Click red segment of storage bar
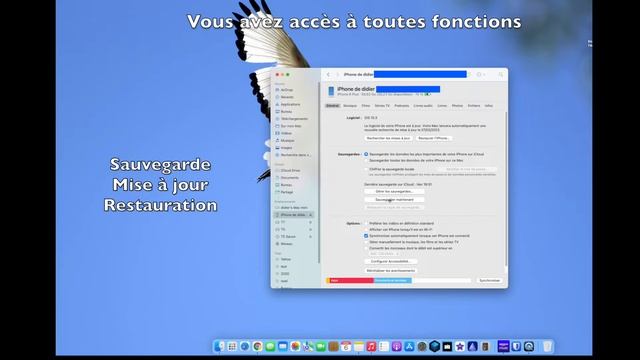 [351, 281]
